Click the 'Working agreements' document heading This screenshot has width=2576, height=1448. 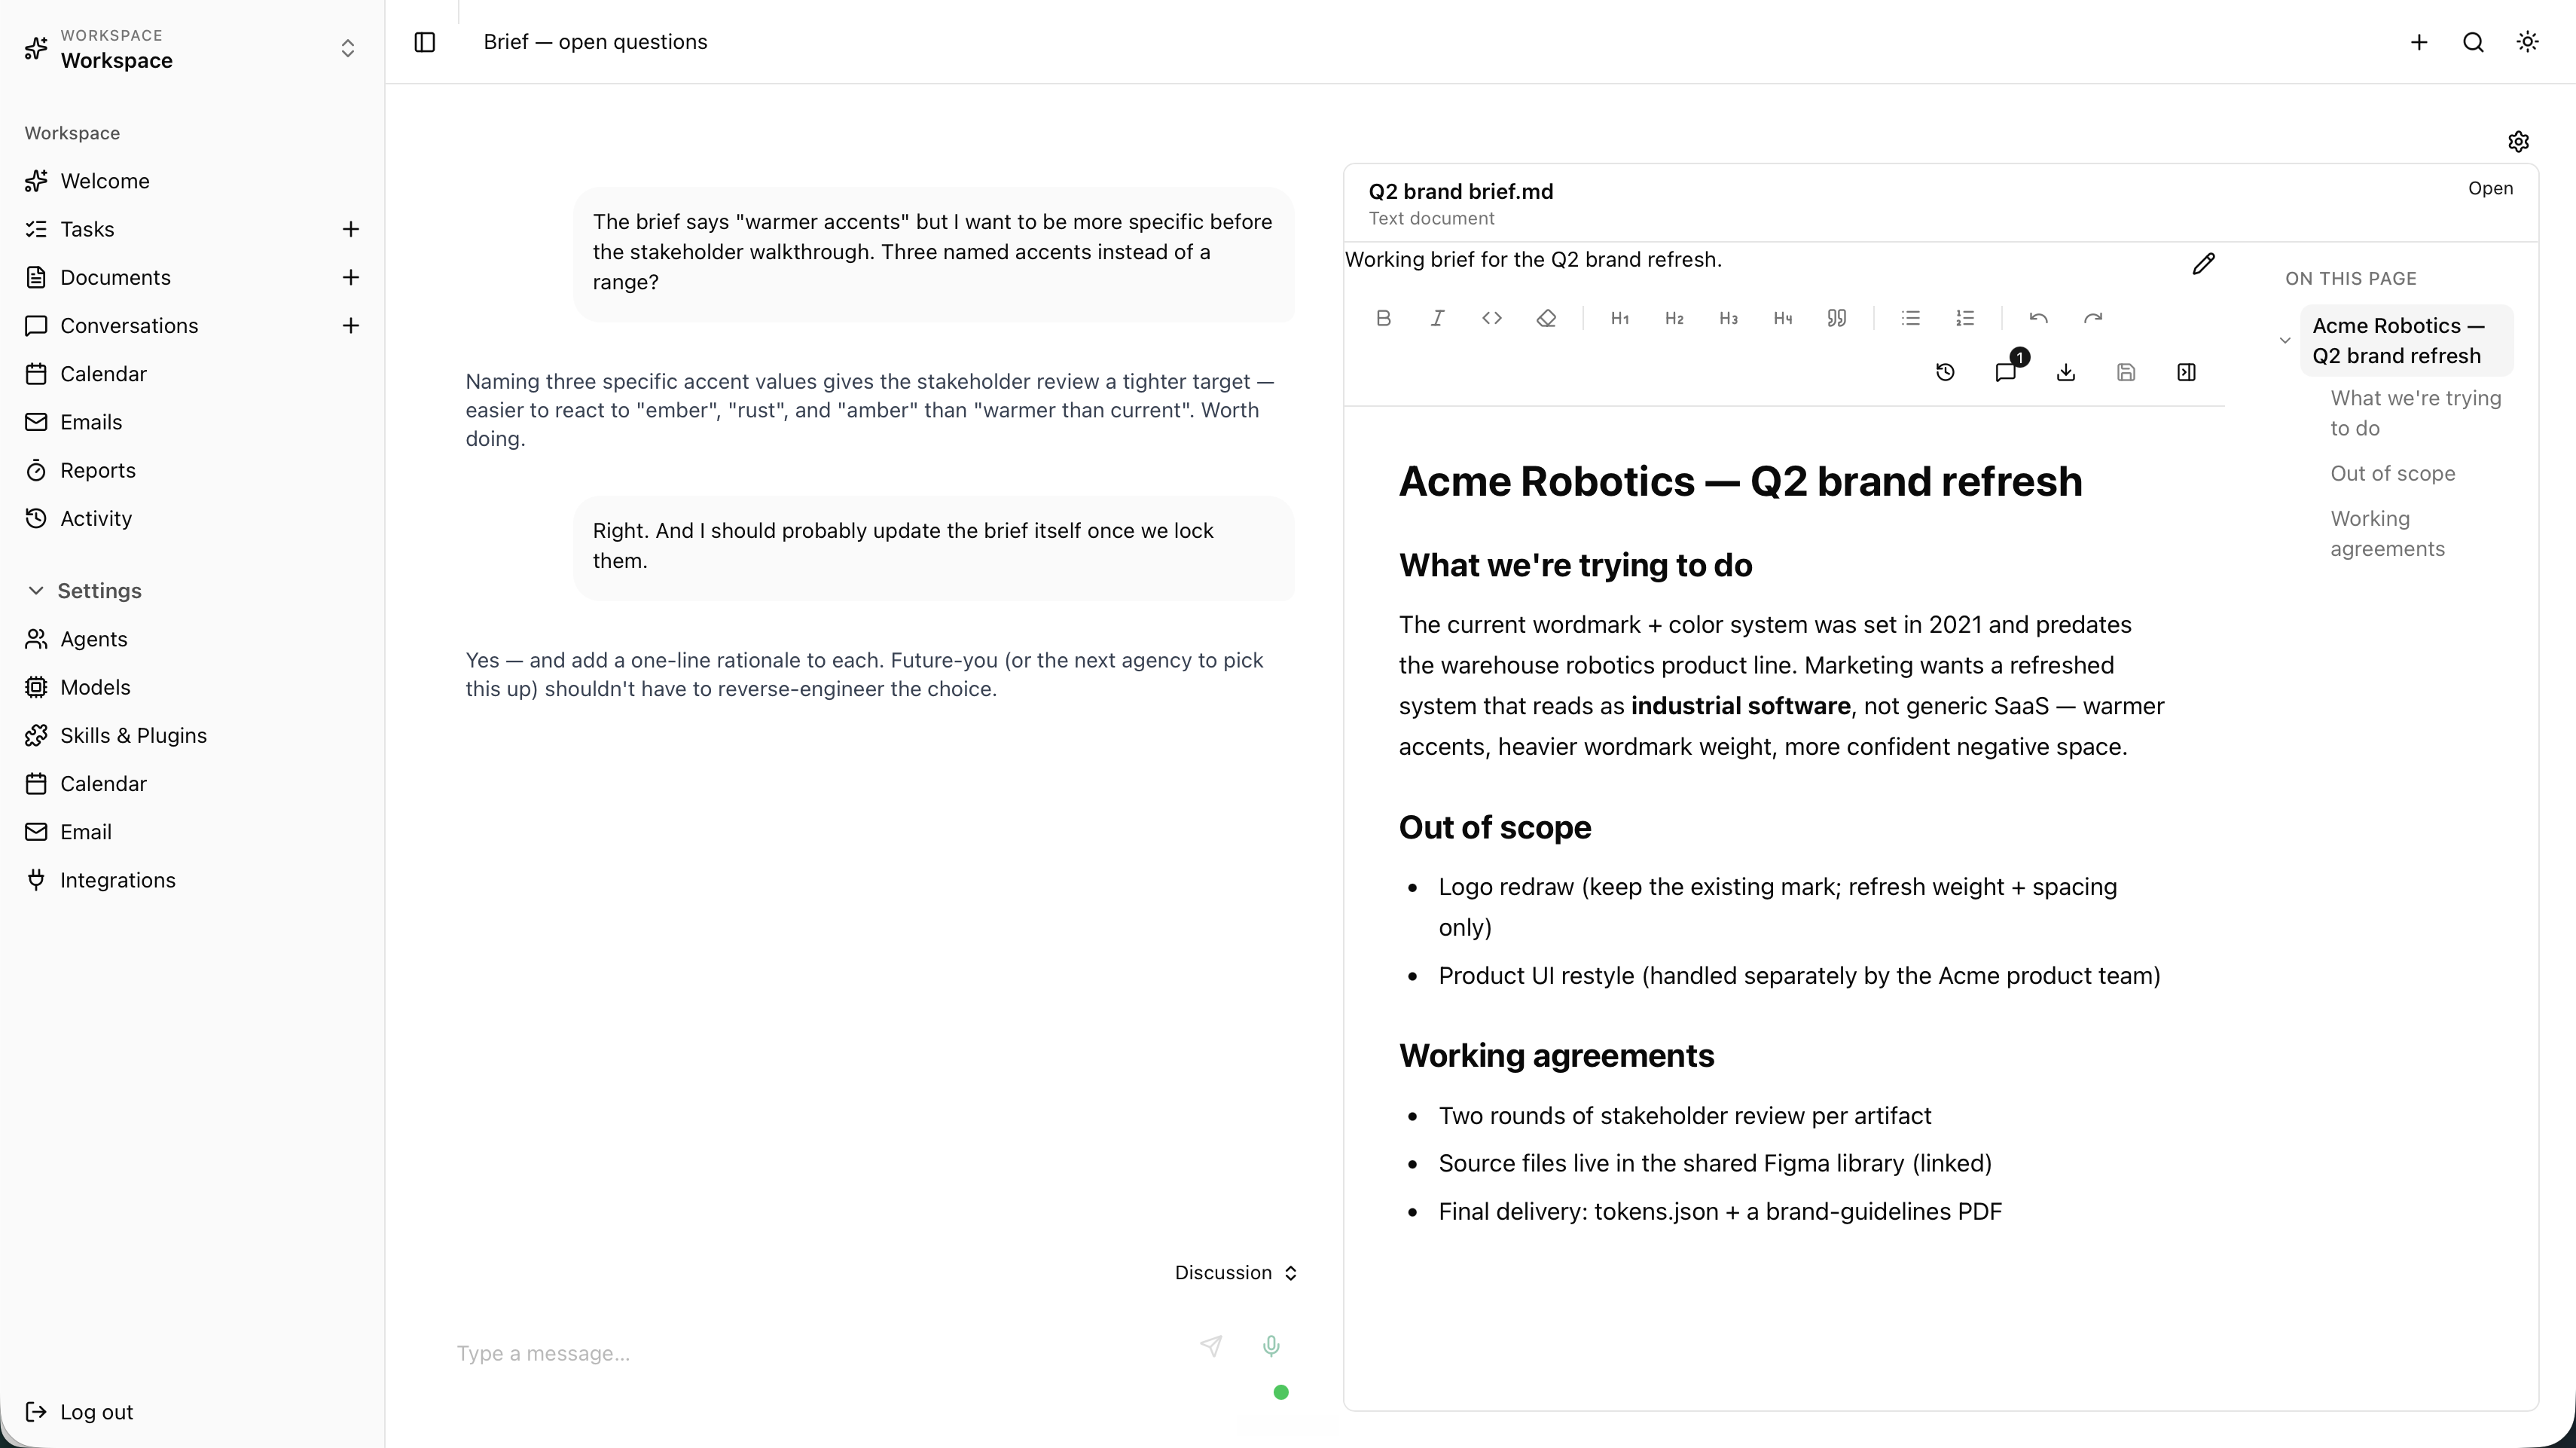(x=1556, y=1056)
